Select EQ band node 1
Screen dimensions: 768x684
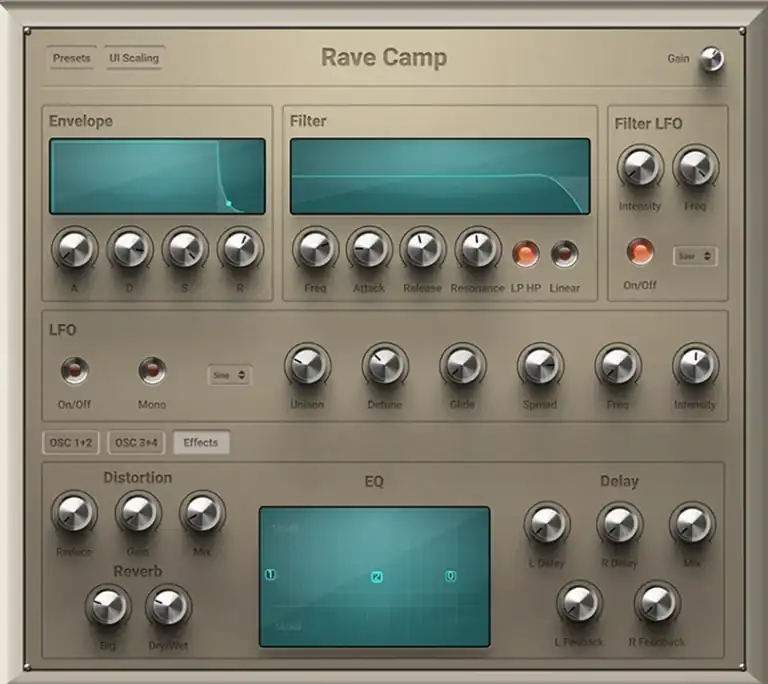point(270,574)
